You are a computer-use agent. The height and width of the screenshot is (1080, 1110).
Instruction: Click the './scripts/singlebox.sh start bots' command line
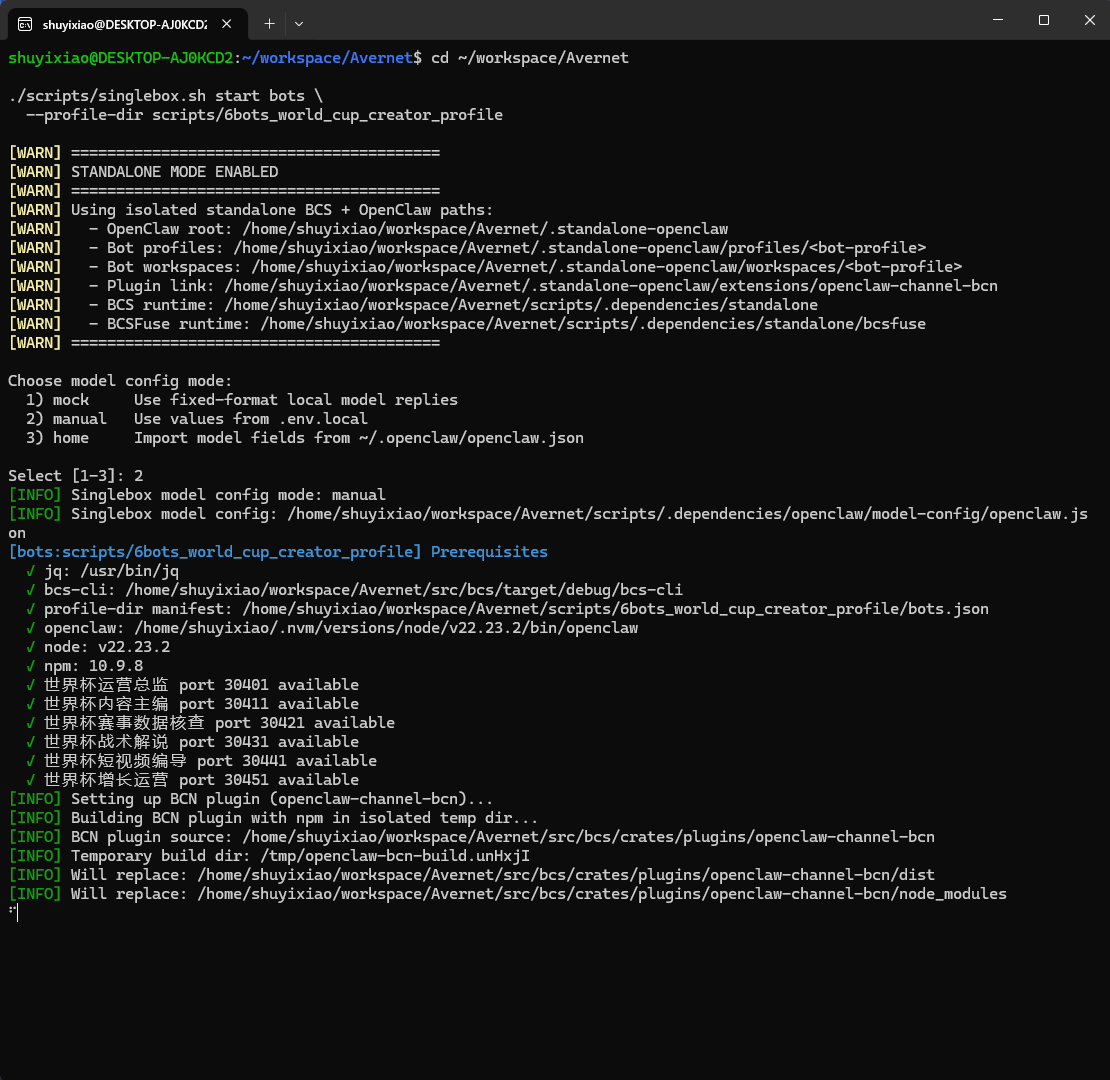[x=166, y=96]
